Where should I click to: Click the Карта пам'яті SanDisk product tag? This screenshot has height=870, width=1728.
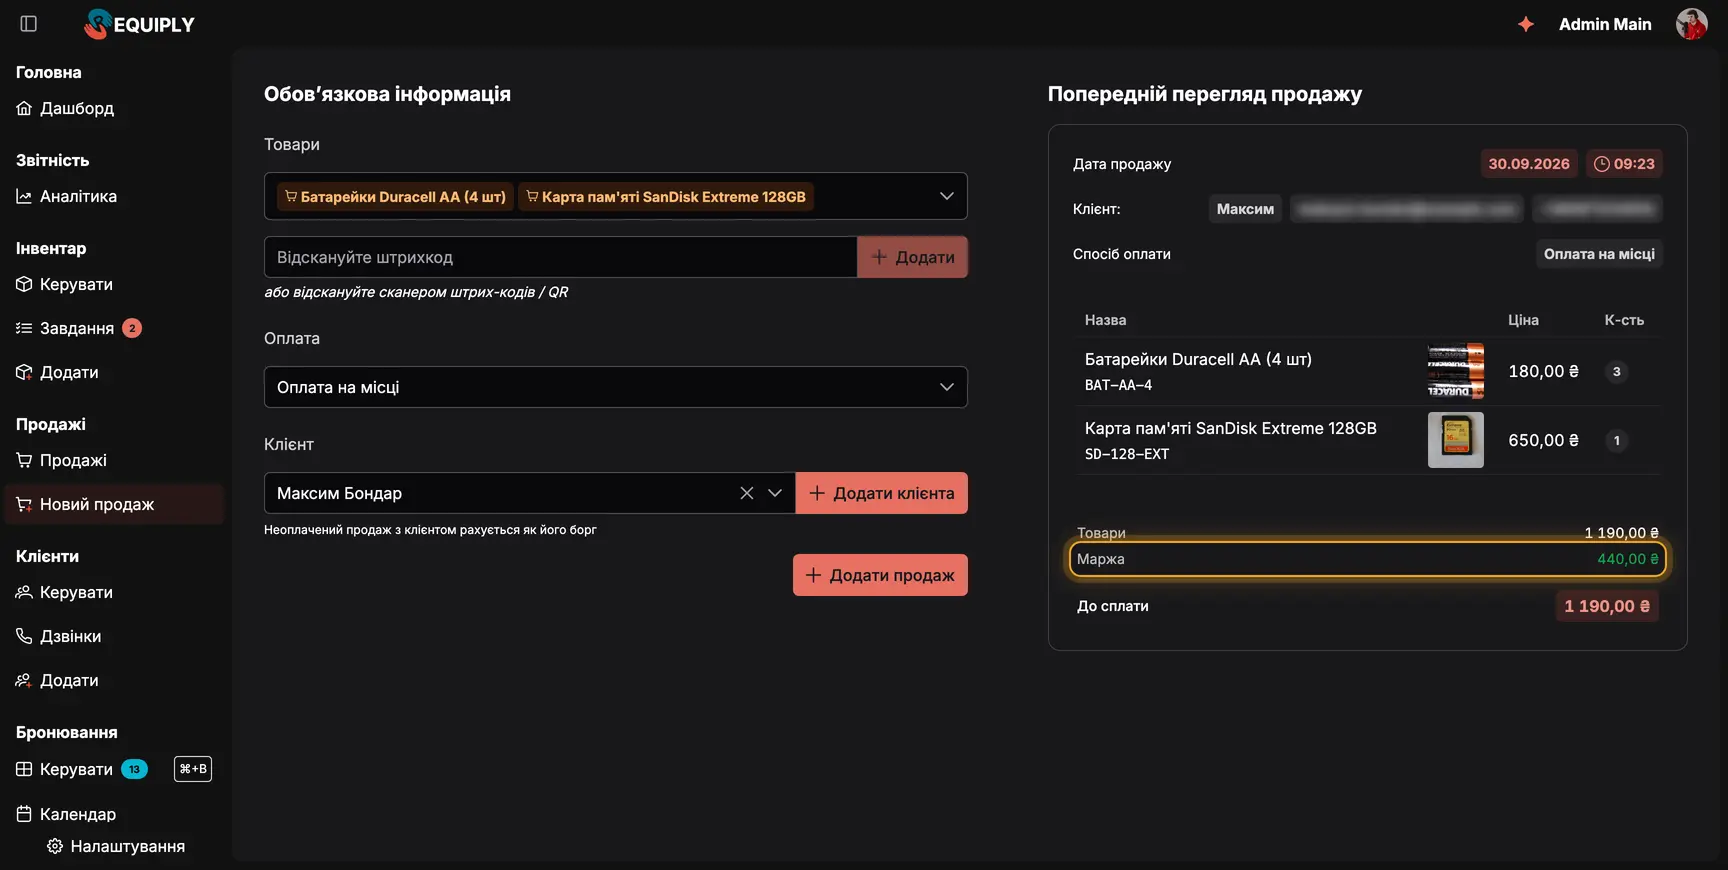coord(666,197)
